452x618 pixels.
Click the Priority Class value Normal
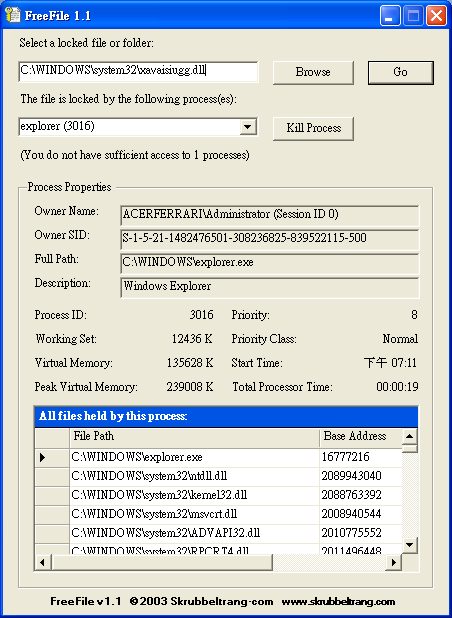point(400,339)
